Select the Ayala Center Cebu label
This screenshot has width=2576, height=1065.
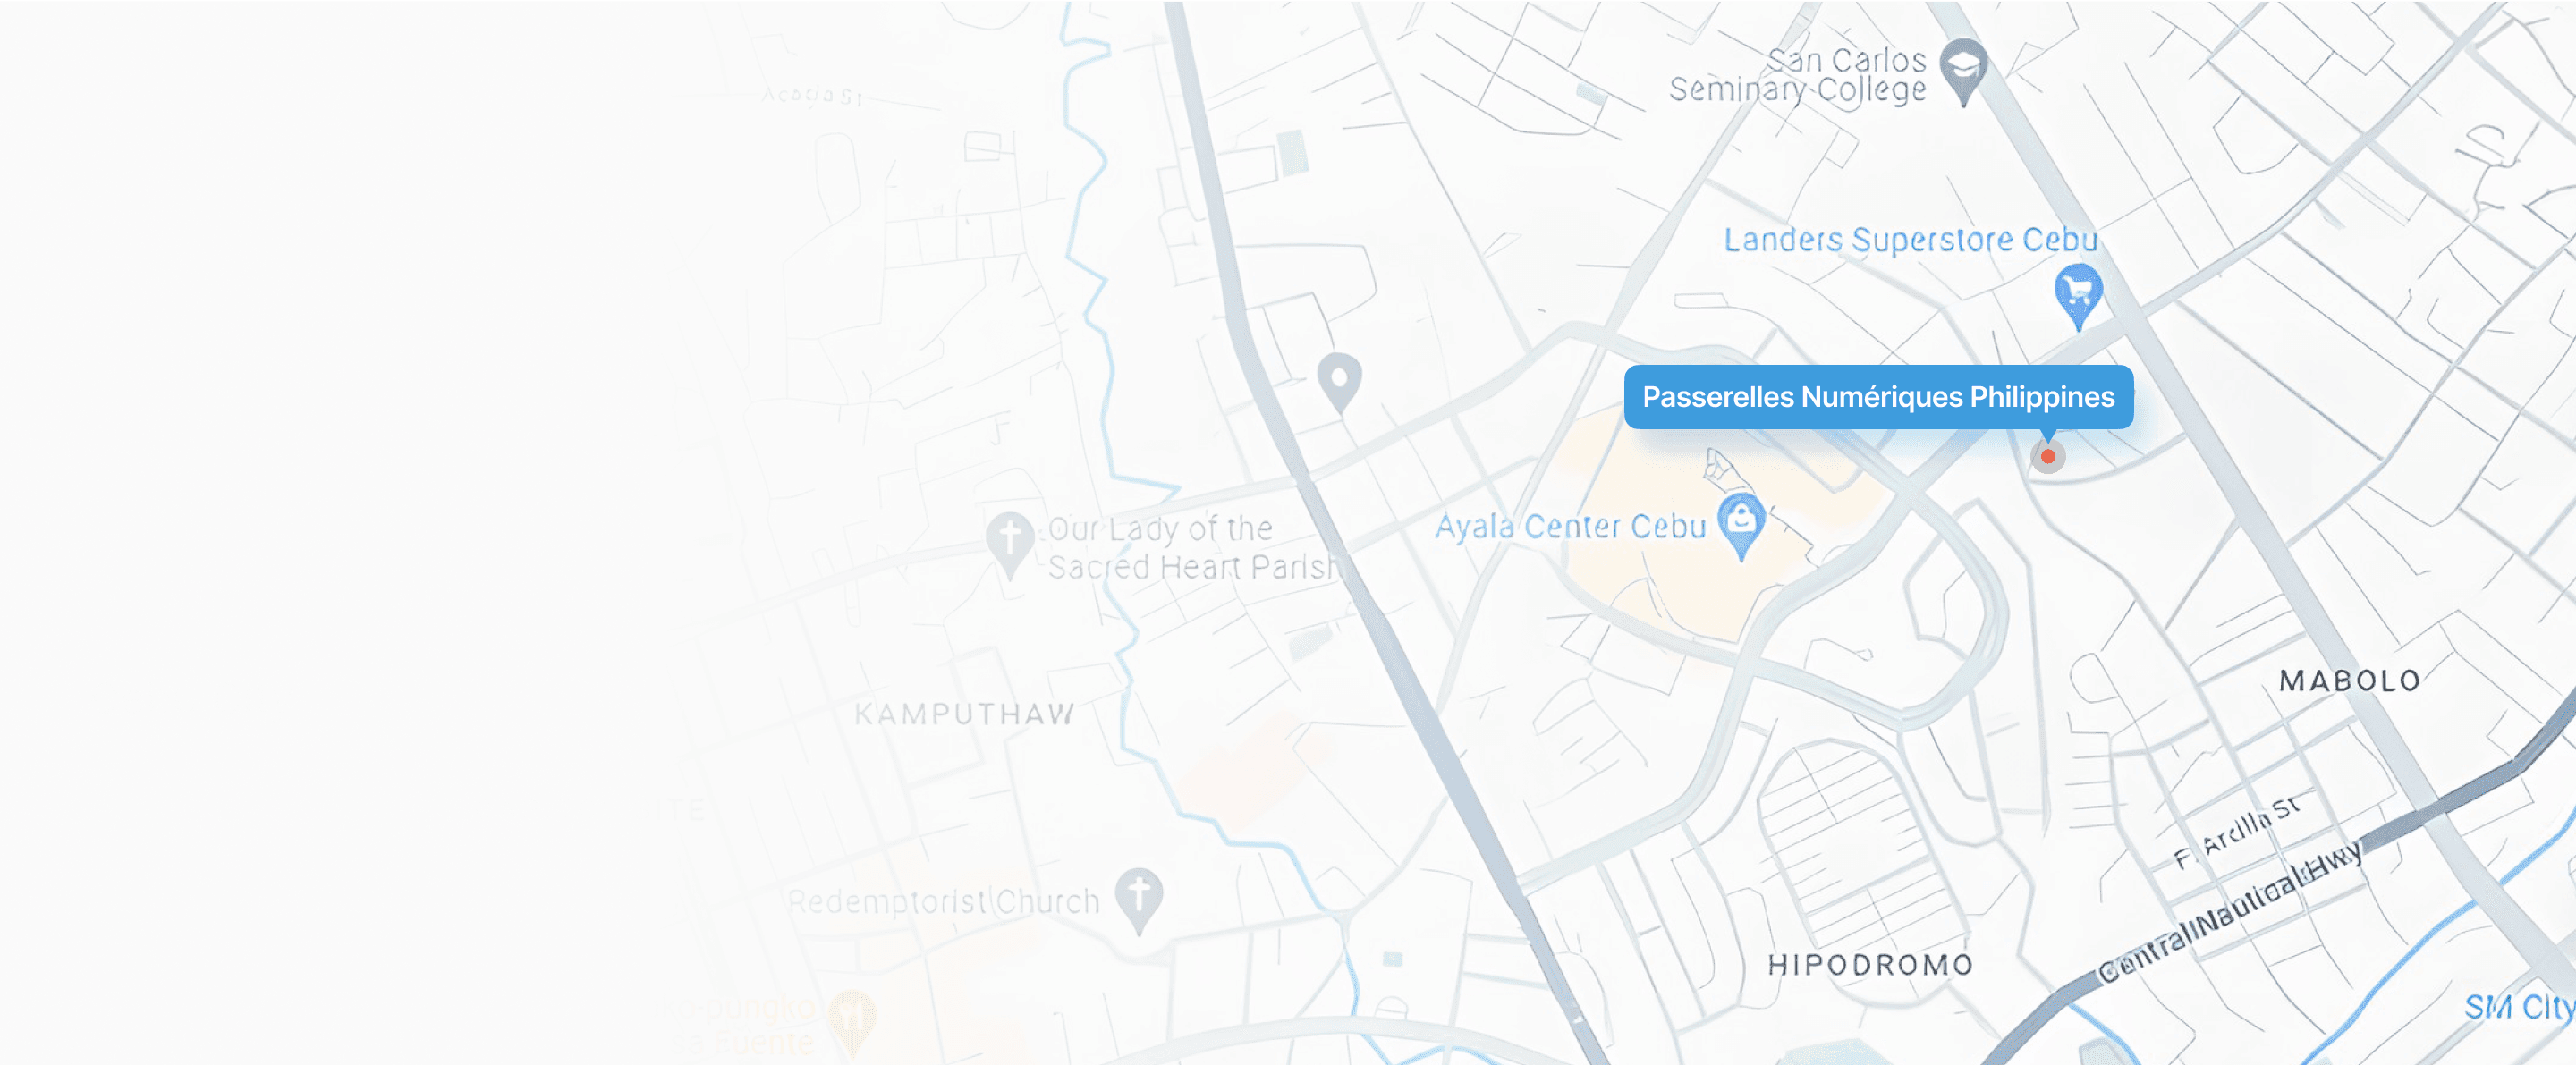(x=1570, y=526)
